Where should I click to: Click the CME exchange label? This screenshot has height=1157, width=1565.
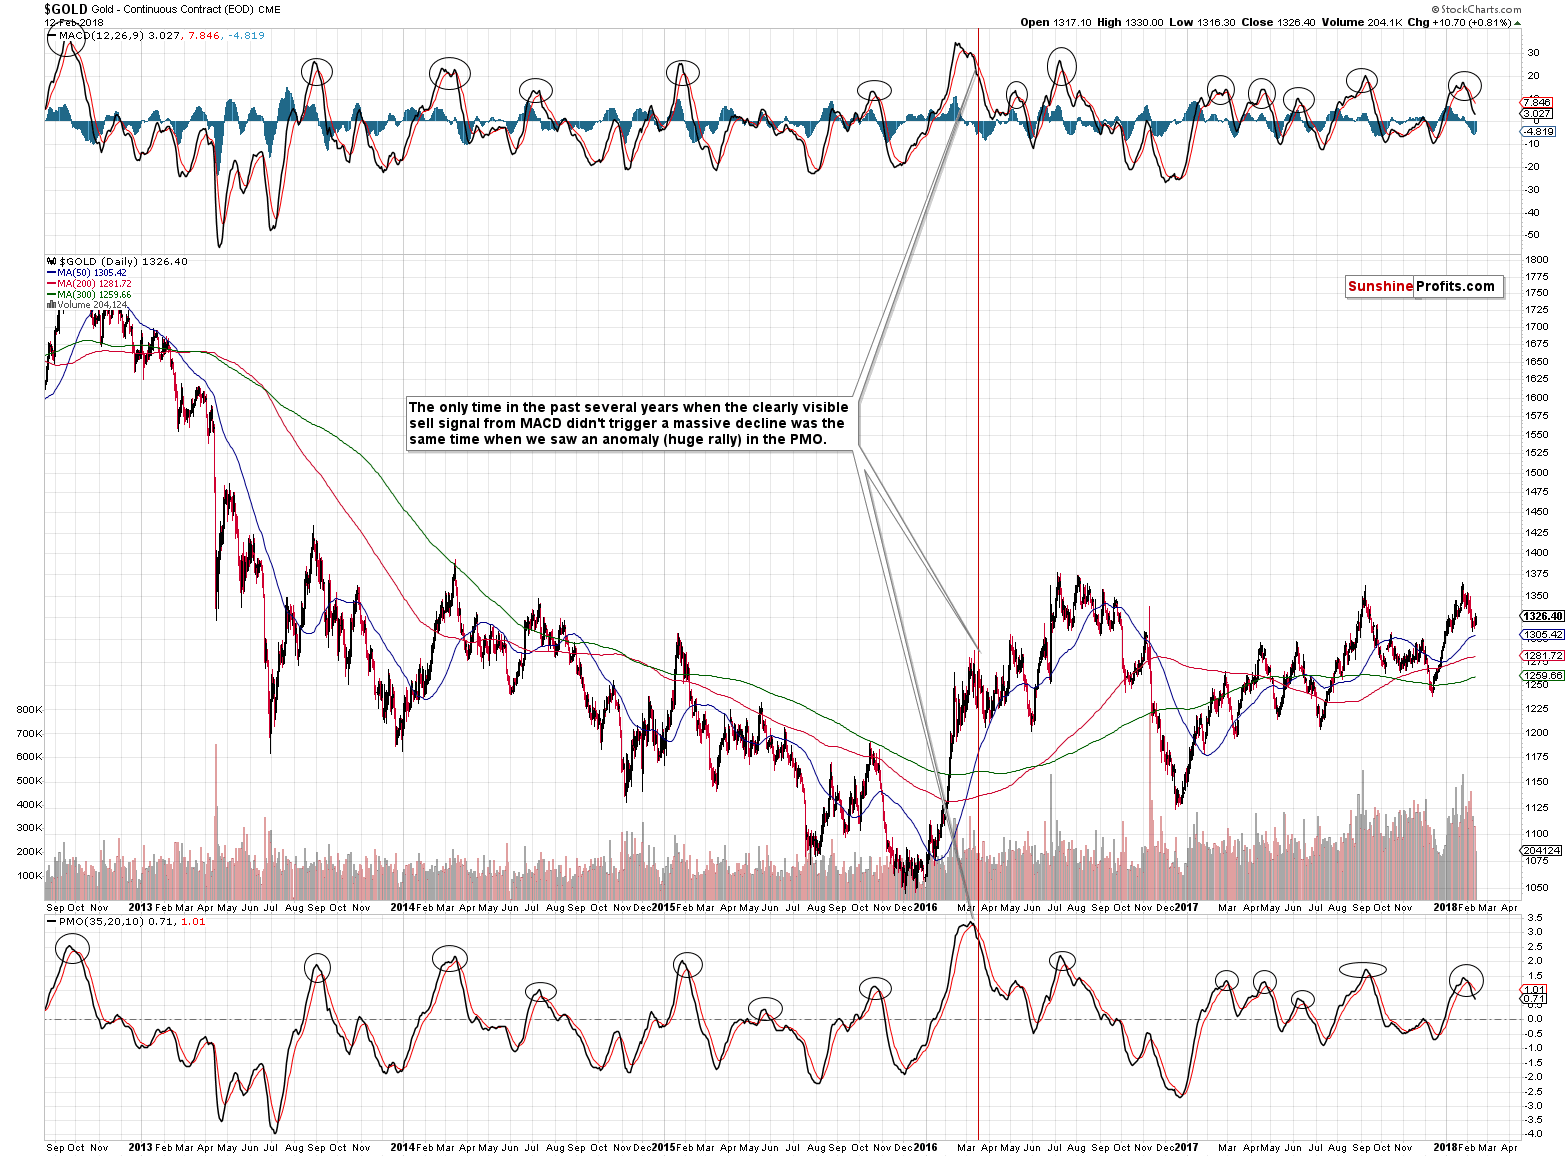point(269,10)
